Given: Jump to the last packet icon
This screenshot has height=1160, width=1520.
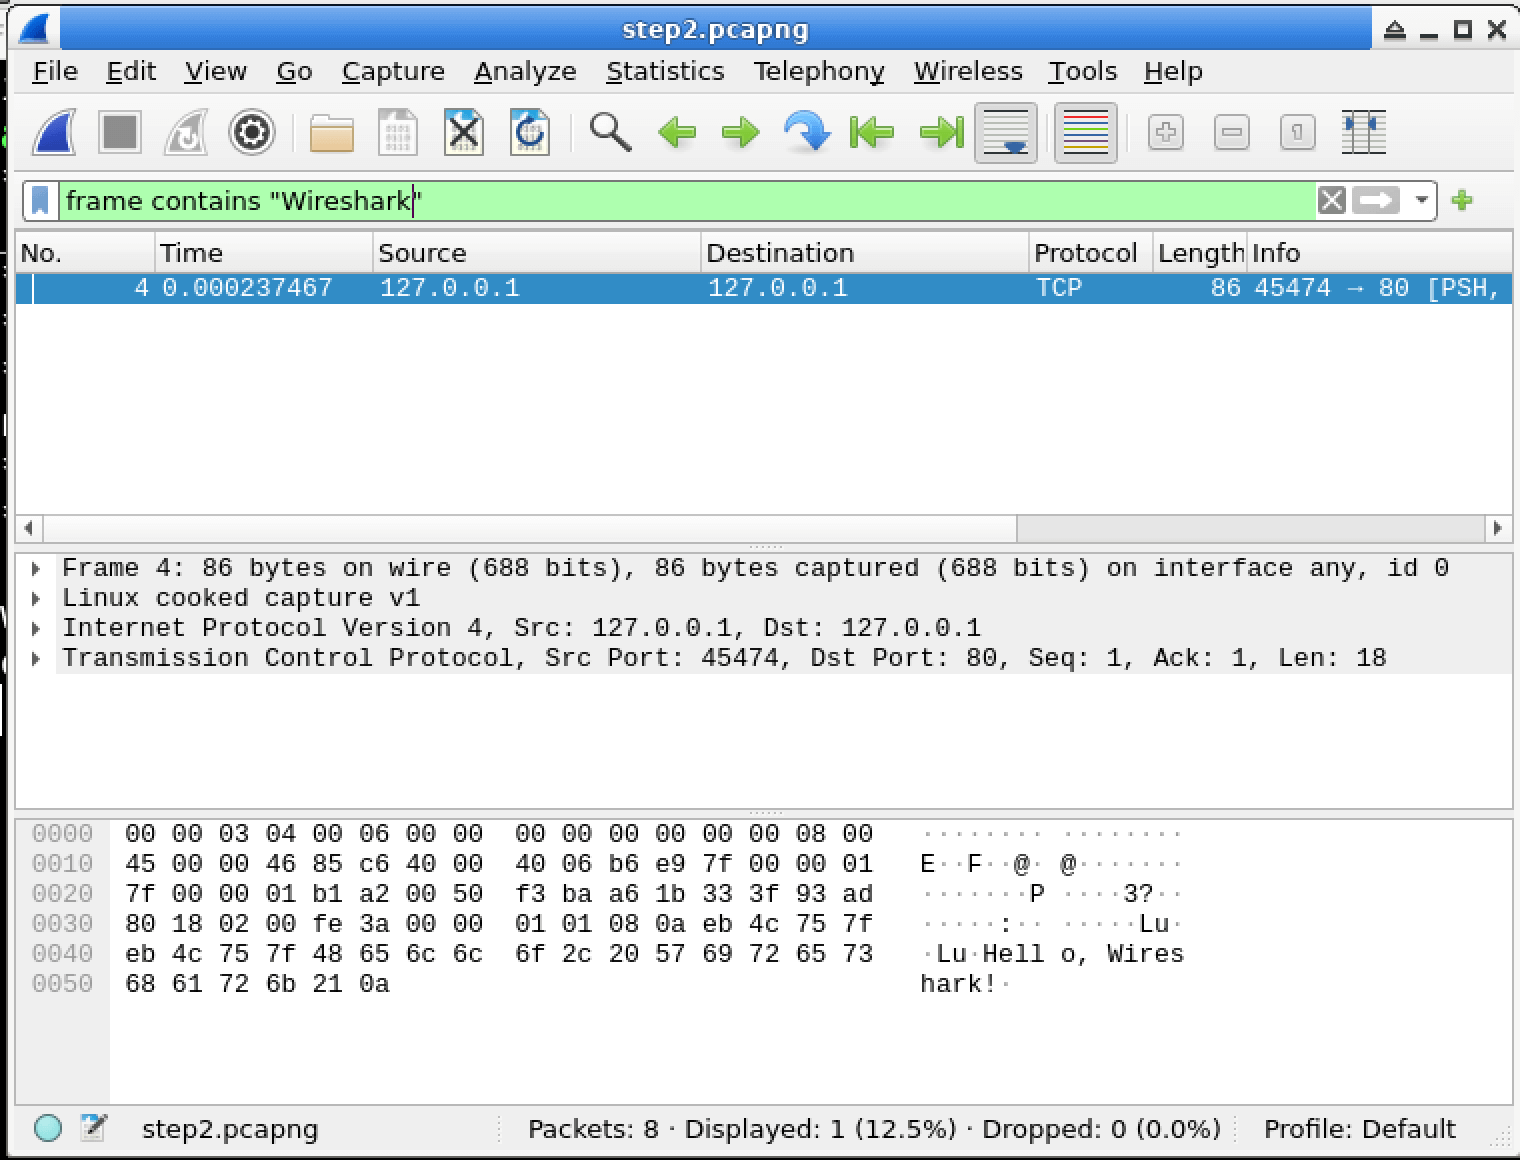Looking at the screenshot, I should click(x=939, y=132).
